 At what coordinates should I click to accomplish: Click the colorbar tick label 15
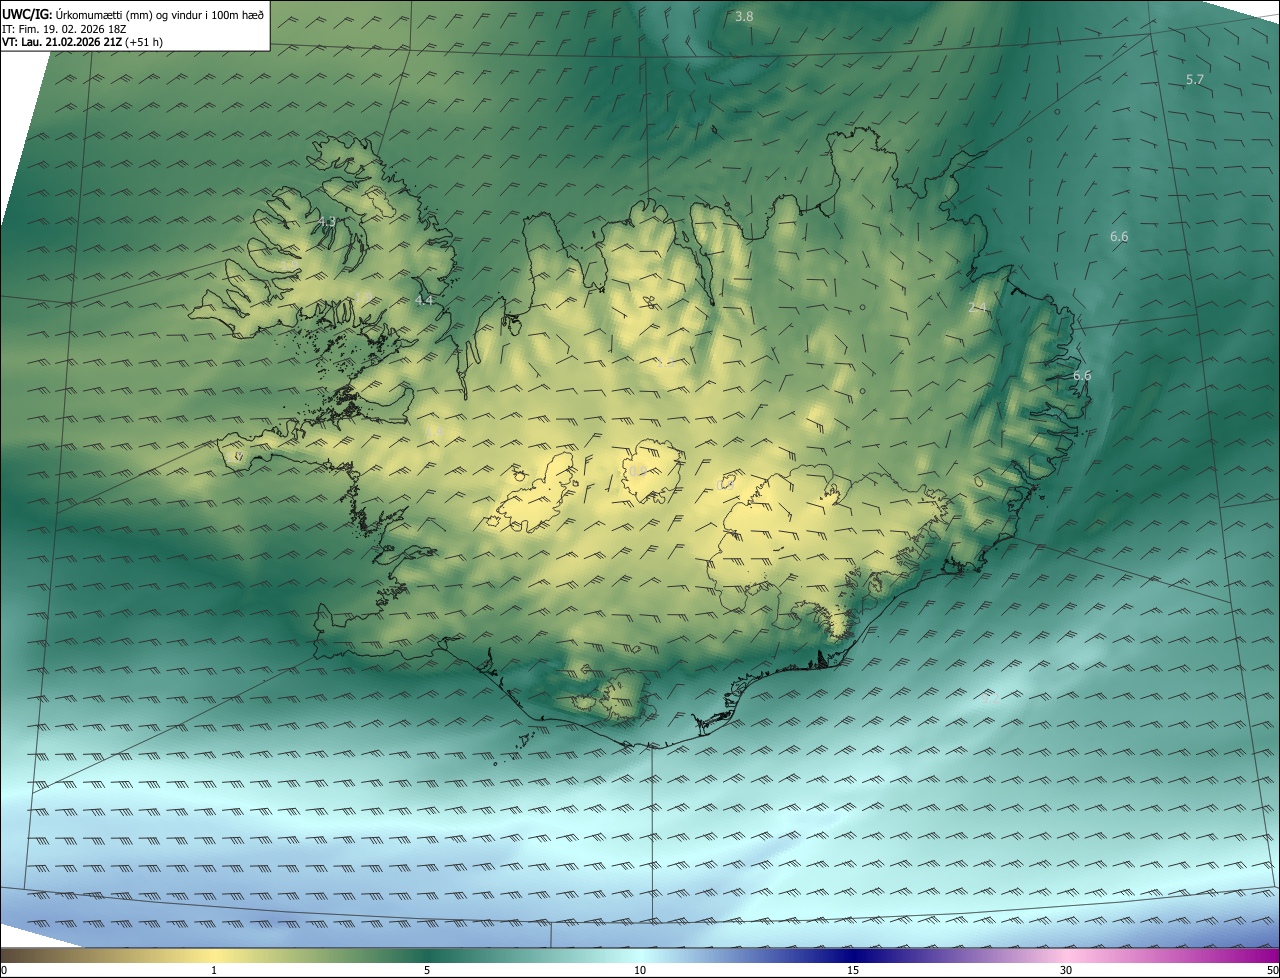coord(853,970)
